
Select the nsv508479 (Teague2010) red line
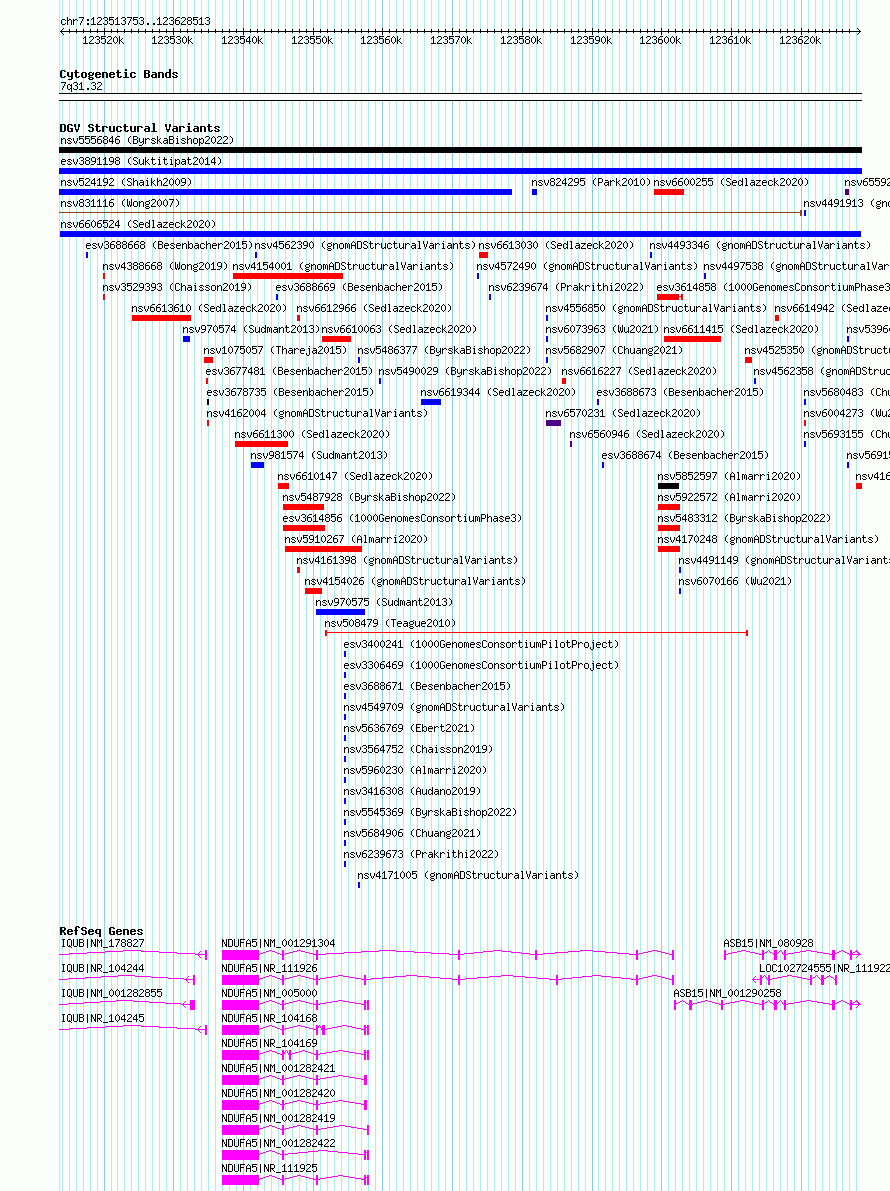click(x=536, y=633)
